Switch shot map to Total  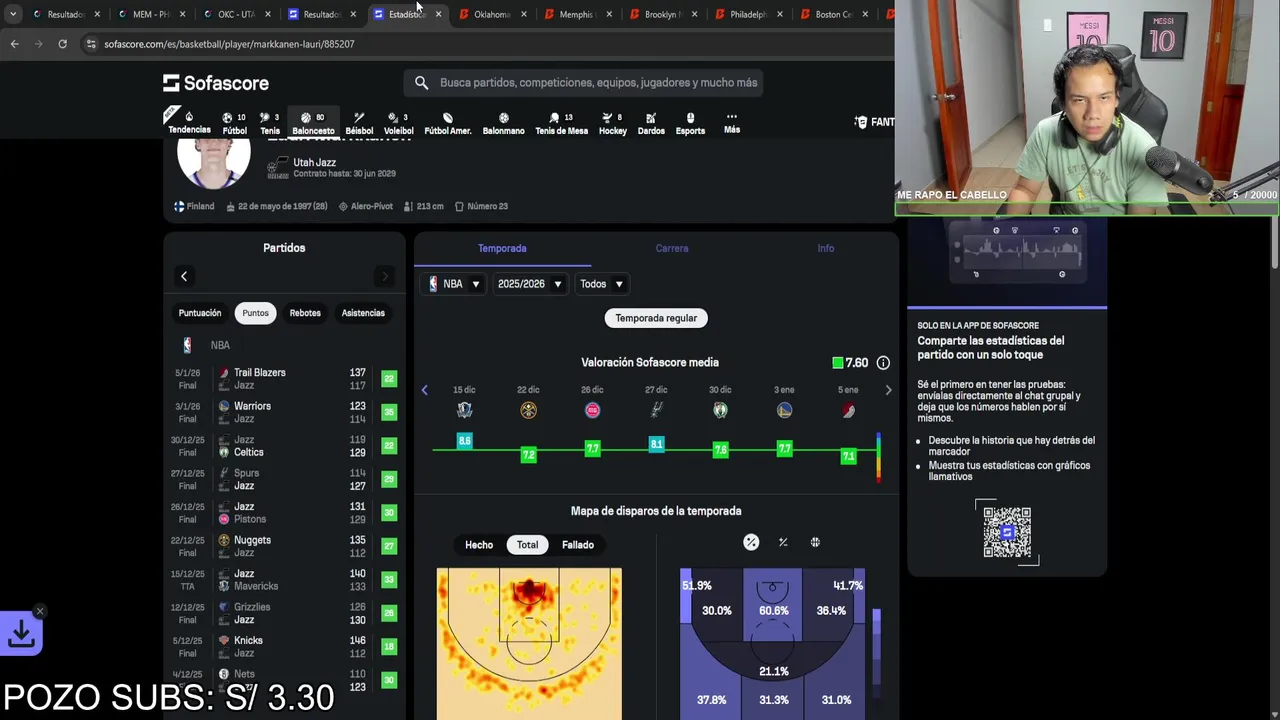click(527, 545)
